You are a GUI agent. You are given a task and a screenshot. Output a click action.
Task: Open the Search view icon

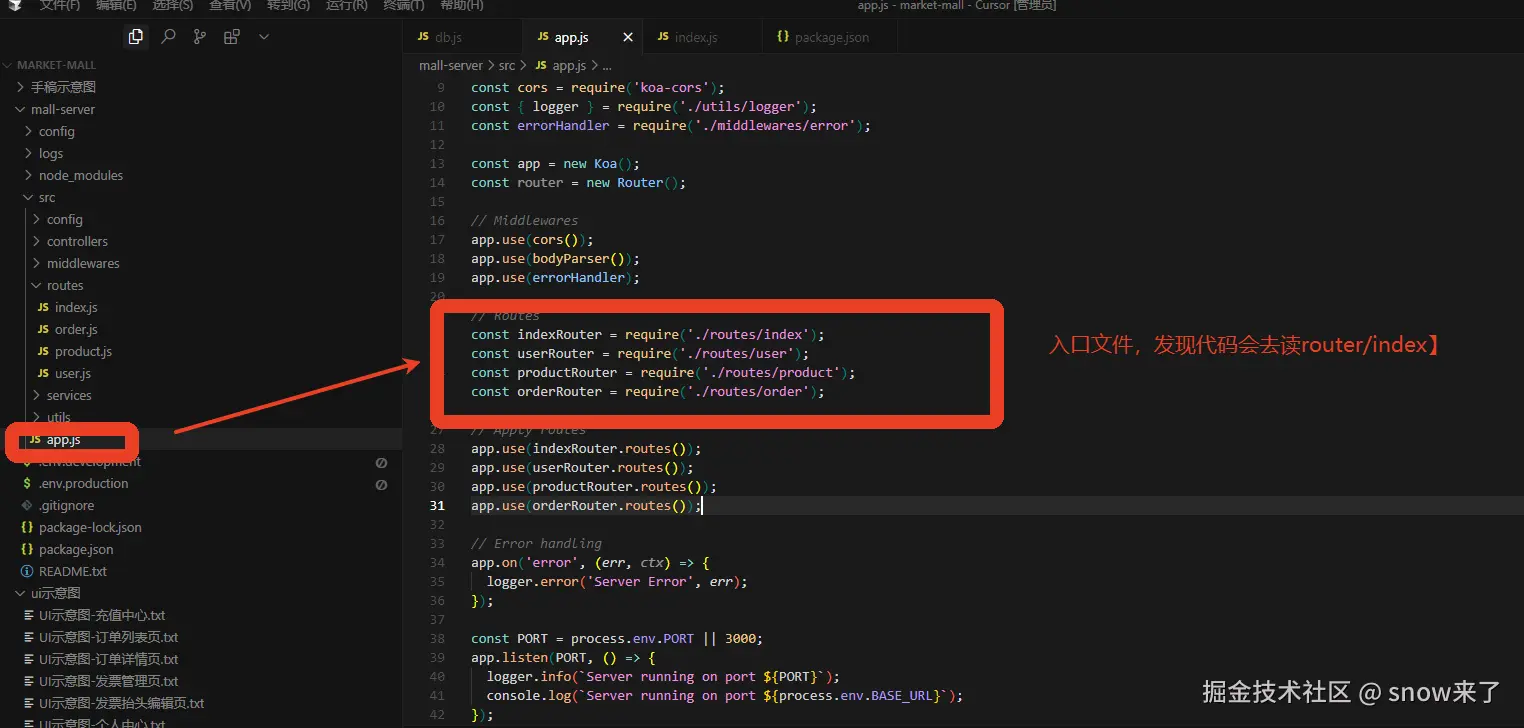coord(168,36)
